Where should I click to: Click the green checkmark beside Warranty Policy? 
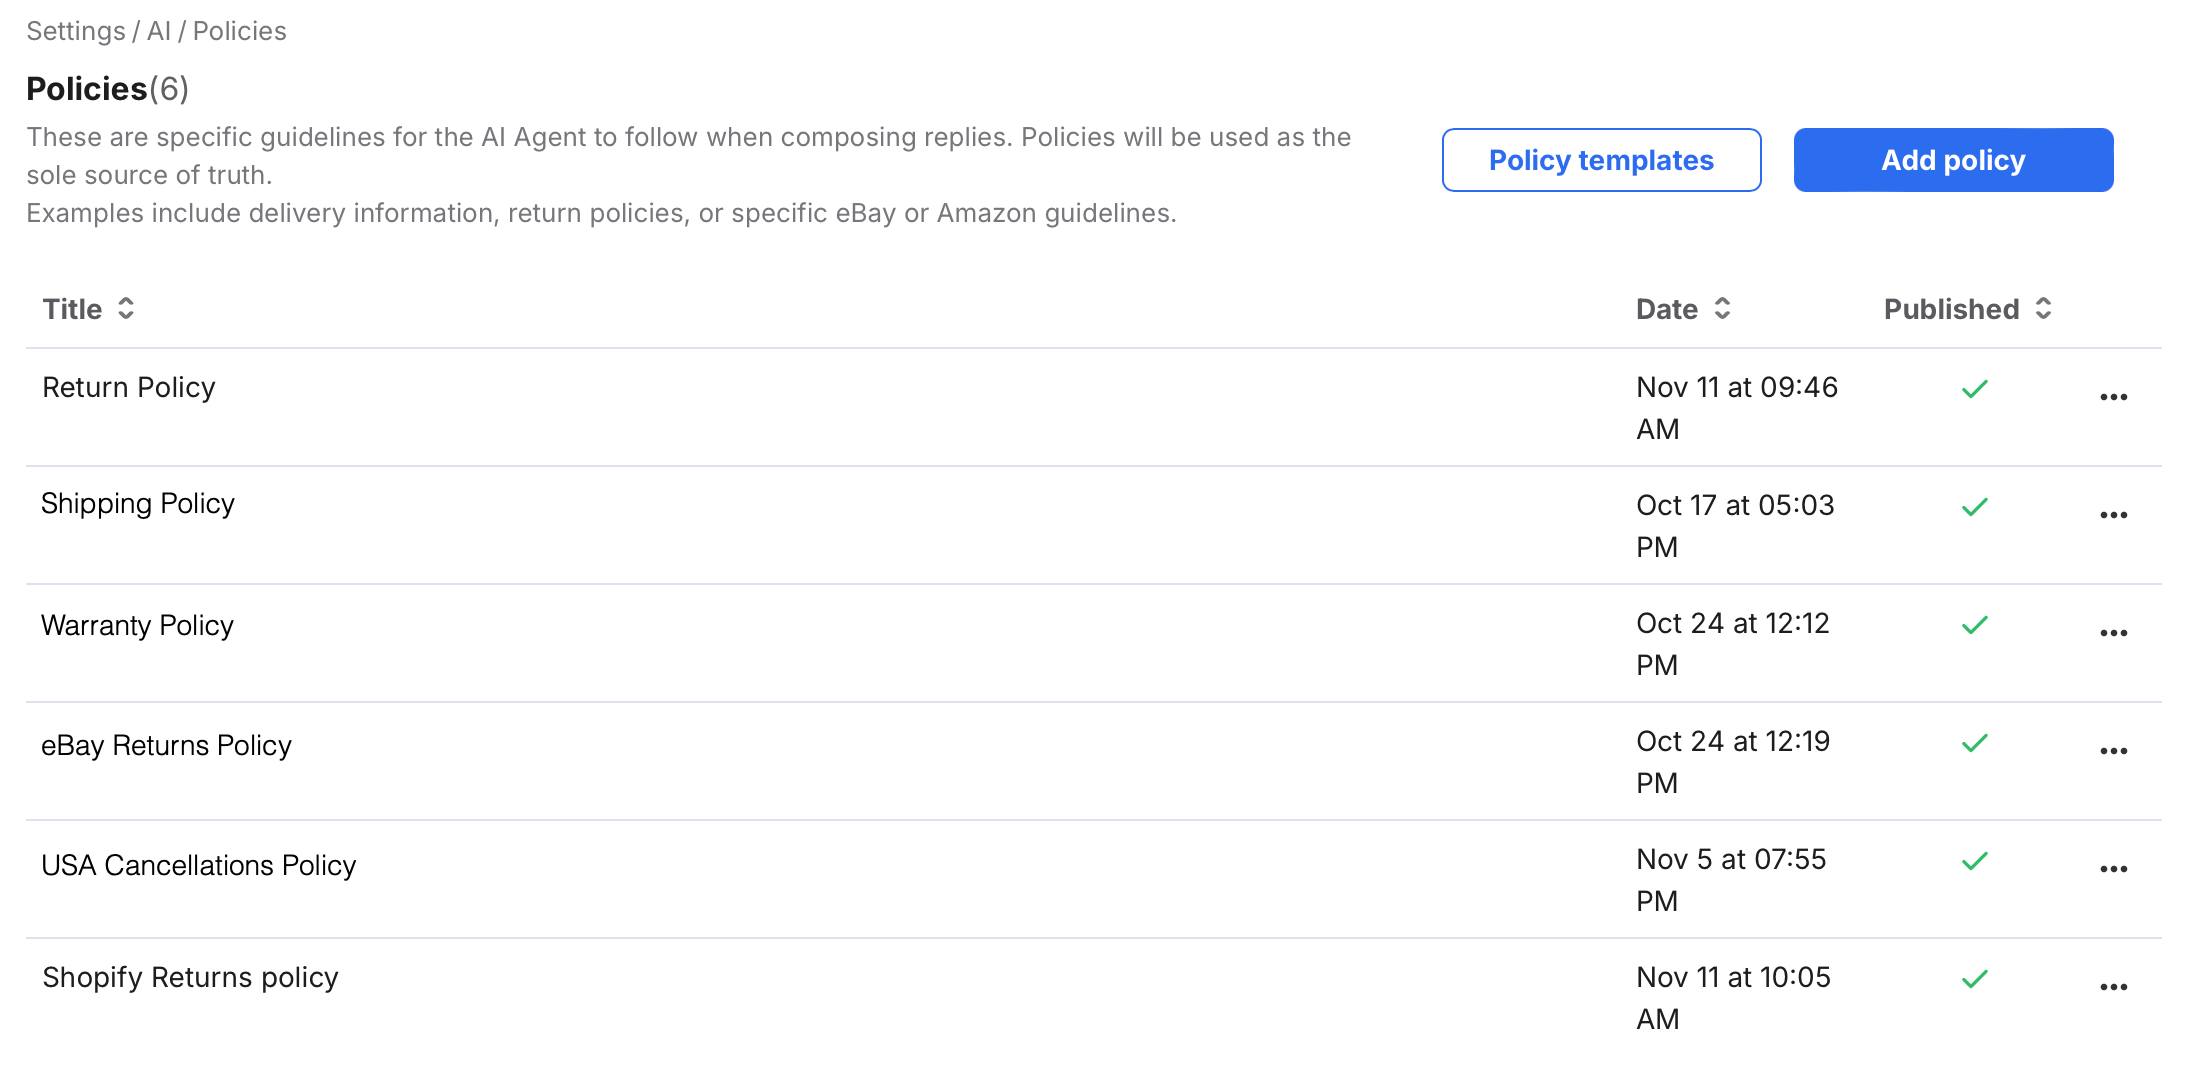pos(1976,625)
